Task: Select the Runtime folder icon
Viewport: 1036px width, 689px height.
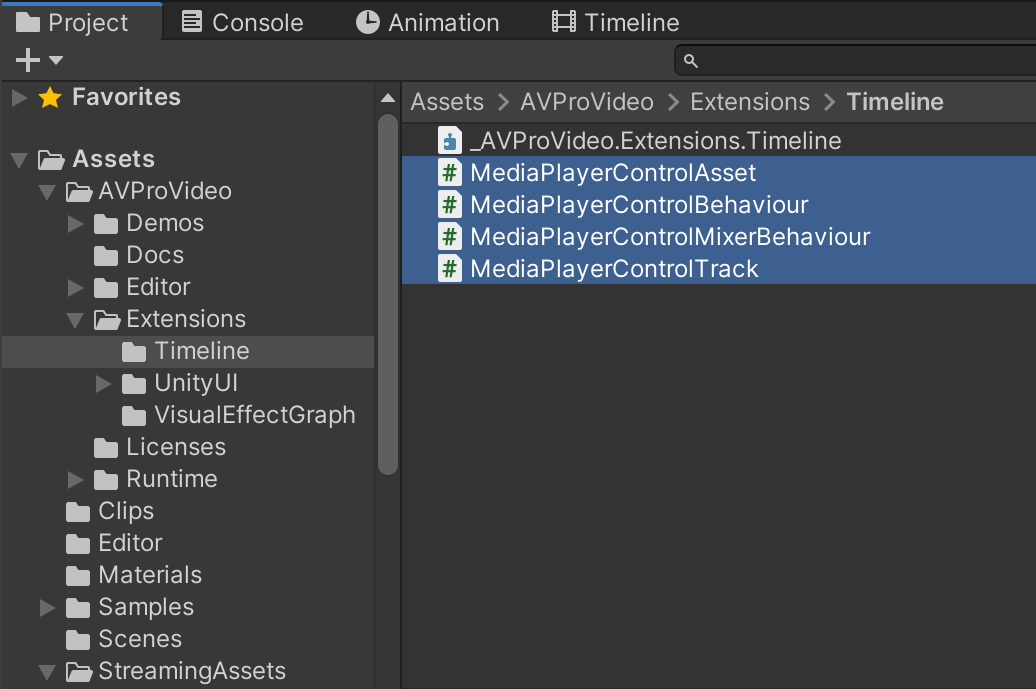Action: coord(106,480)
